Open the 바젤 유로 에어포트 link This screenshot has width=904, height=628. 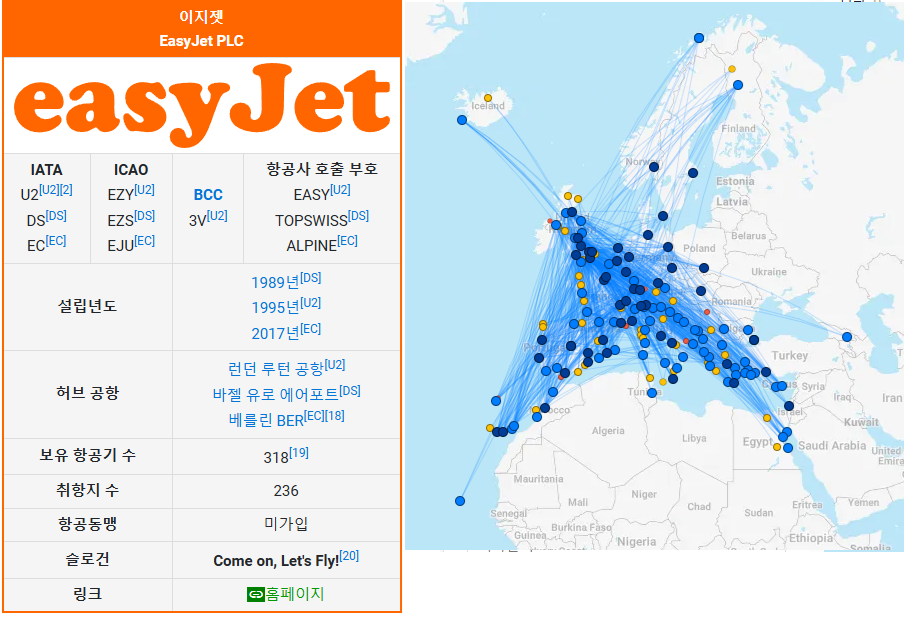pos(276,394)
